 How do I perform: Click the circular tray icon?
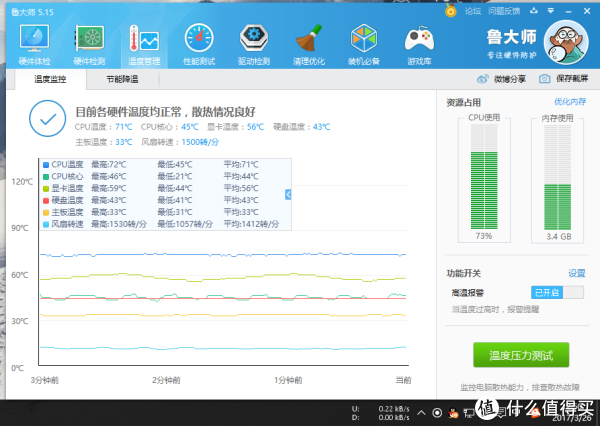tap(437, 413)
